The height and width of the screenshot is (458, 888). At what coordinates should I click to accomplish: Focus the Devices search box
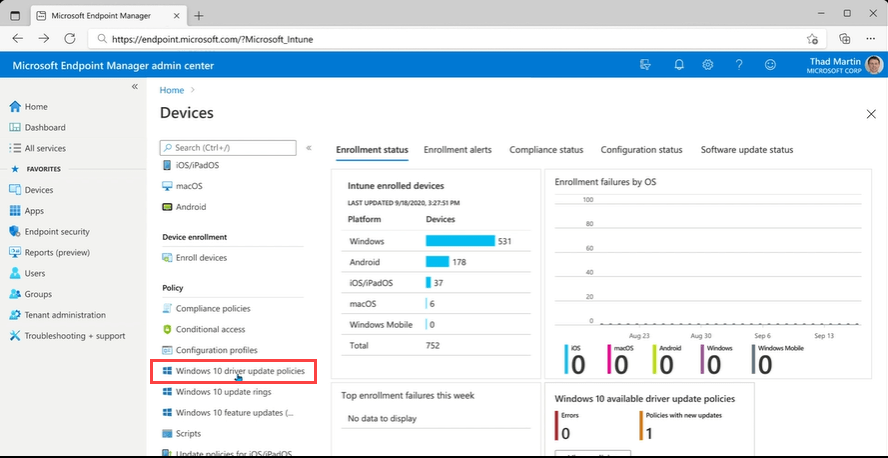228,148
